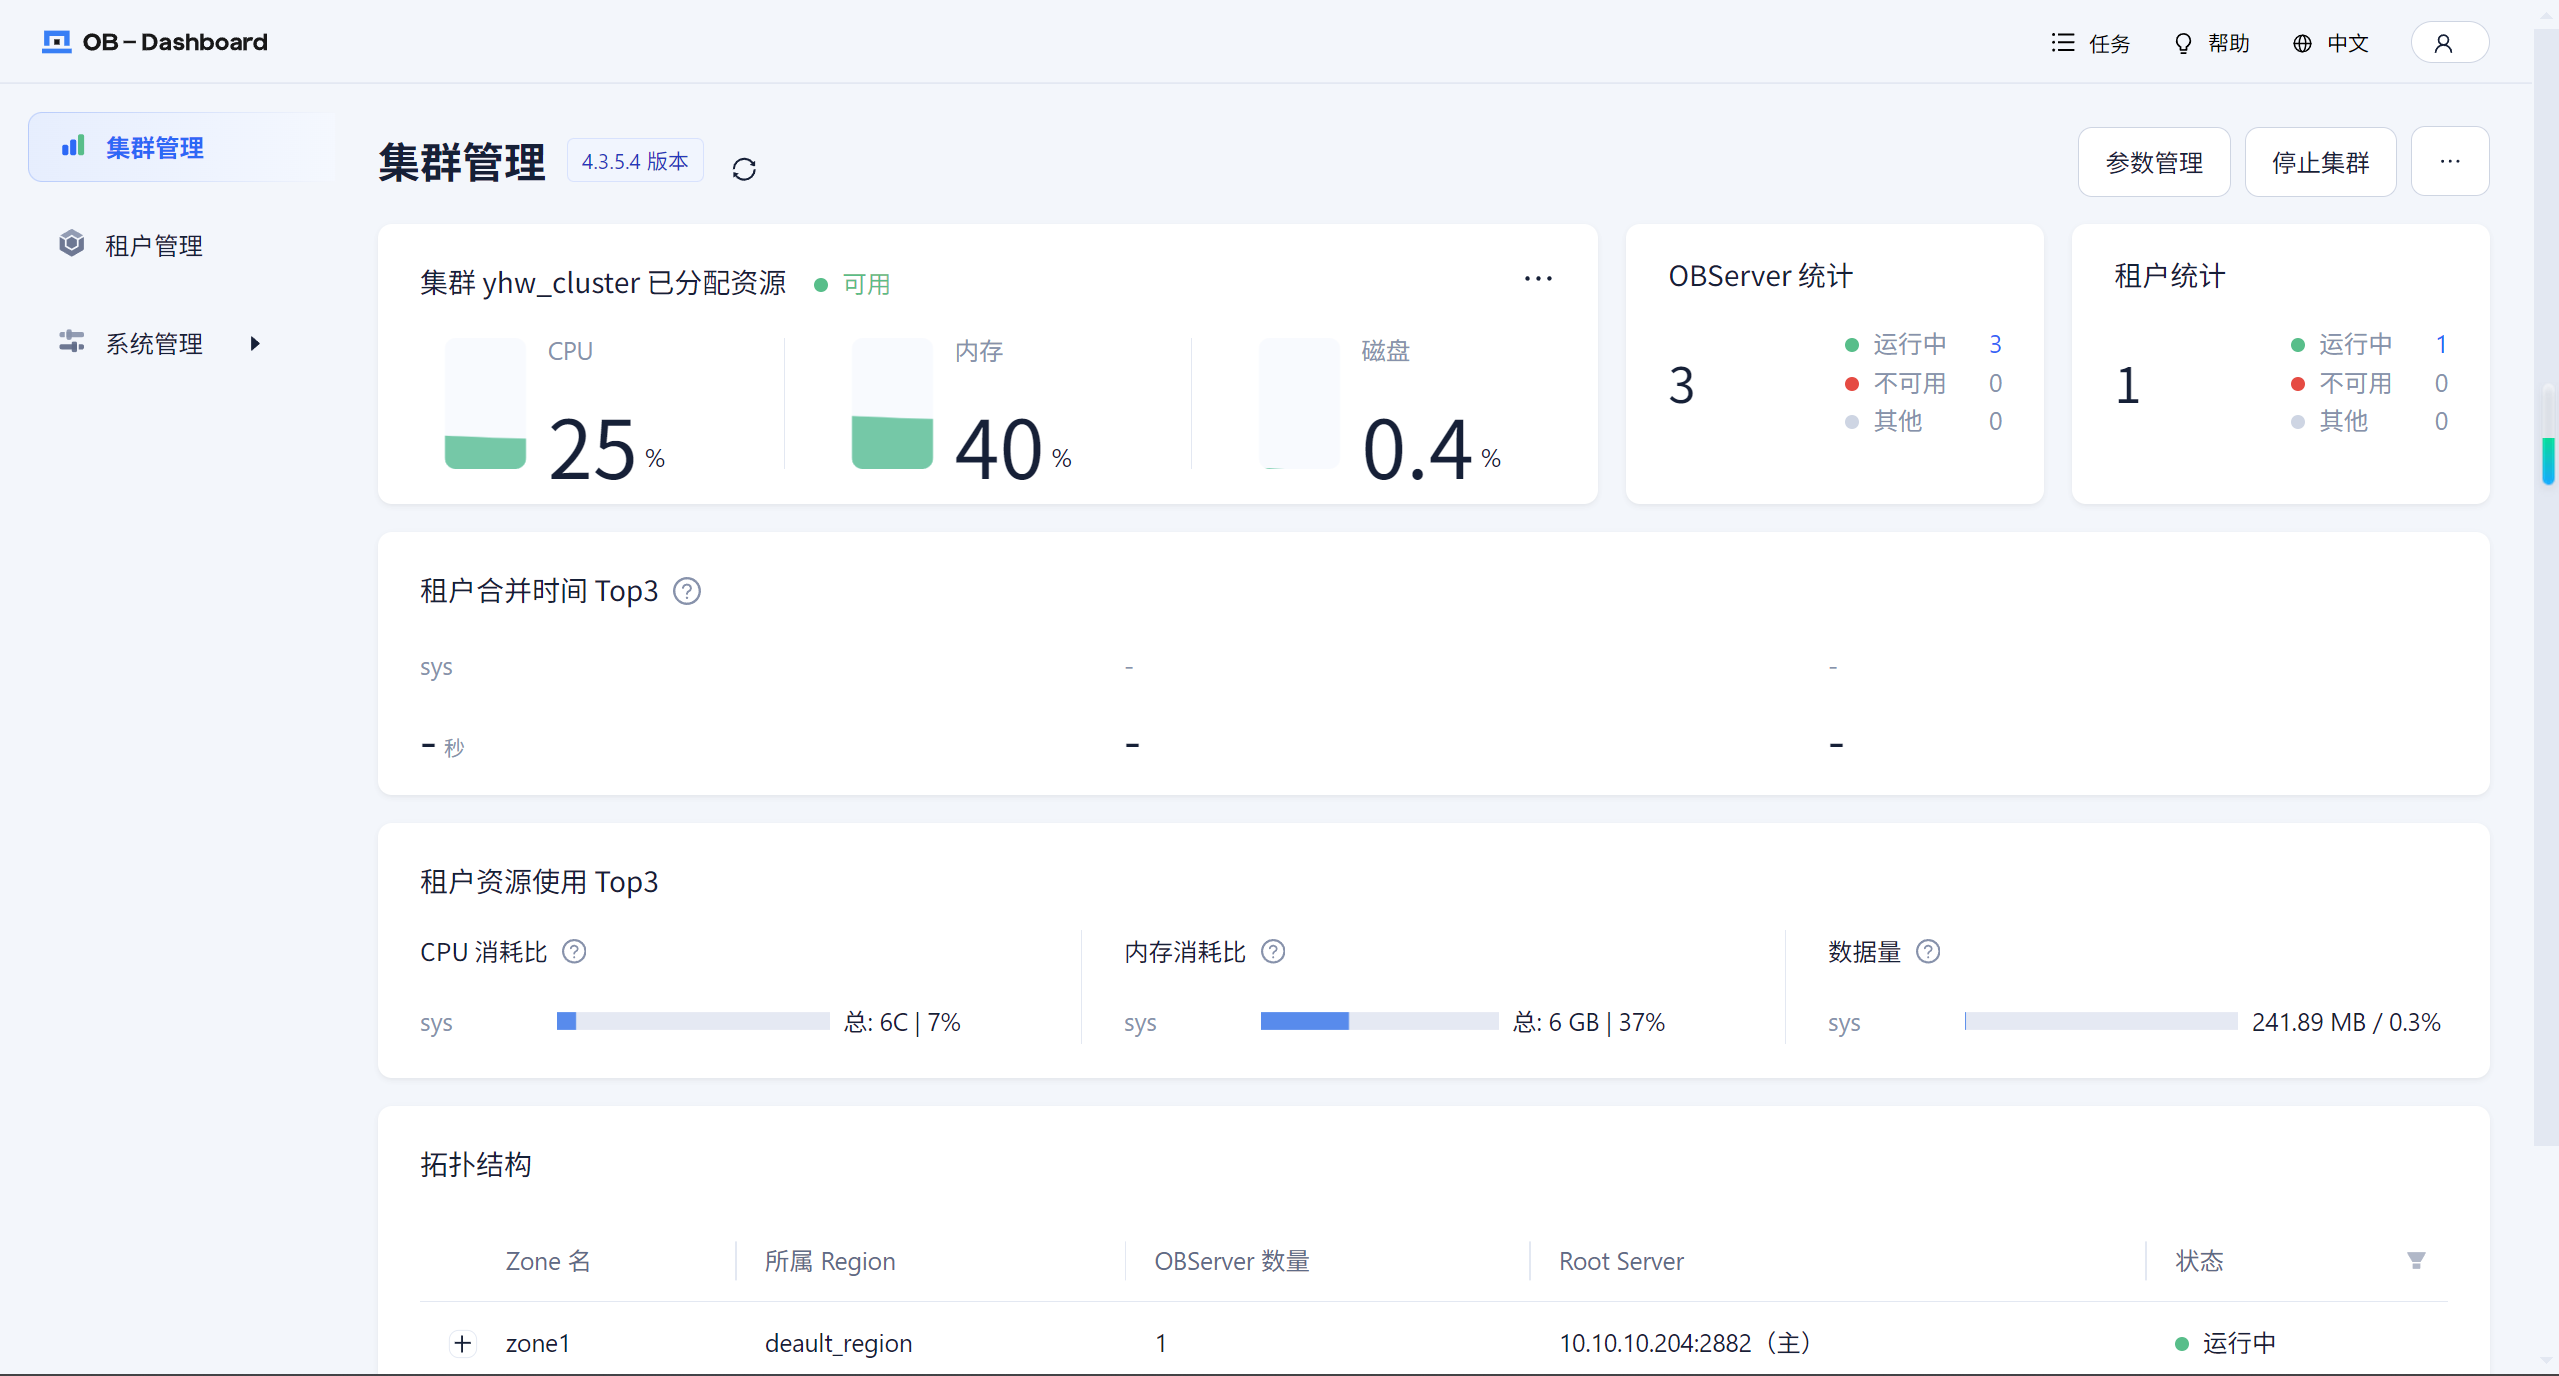Image resolution: width=2559 pixels, height=1376 pixels.
Task: Open the more-actions menu next to 停止集群
Action: coord(2449,162)
